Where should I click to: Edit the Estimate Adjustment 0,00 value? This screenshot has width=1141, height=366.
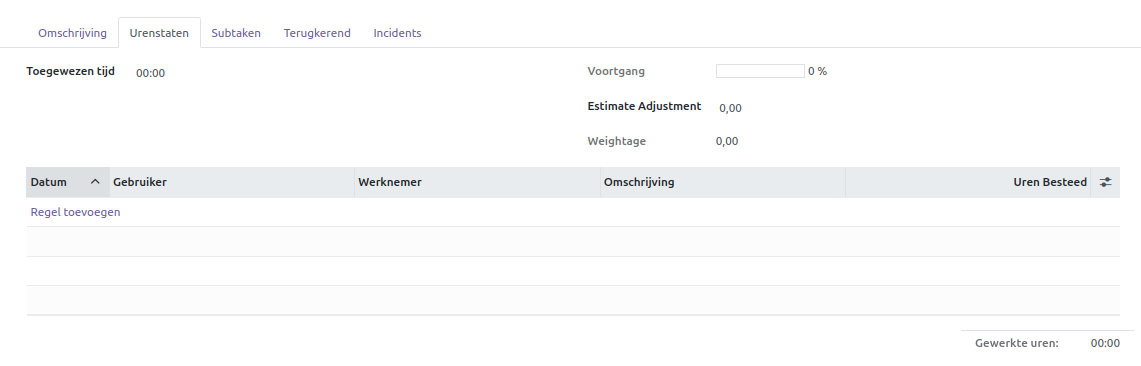(731, 108)
